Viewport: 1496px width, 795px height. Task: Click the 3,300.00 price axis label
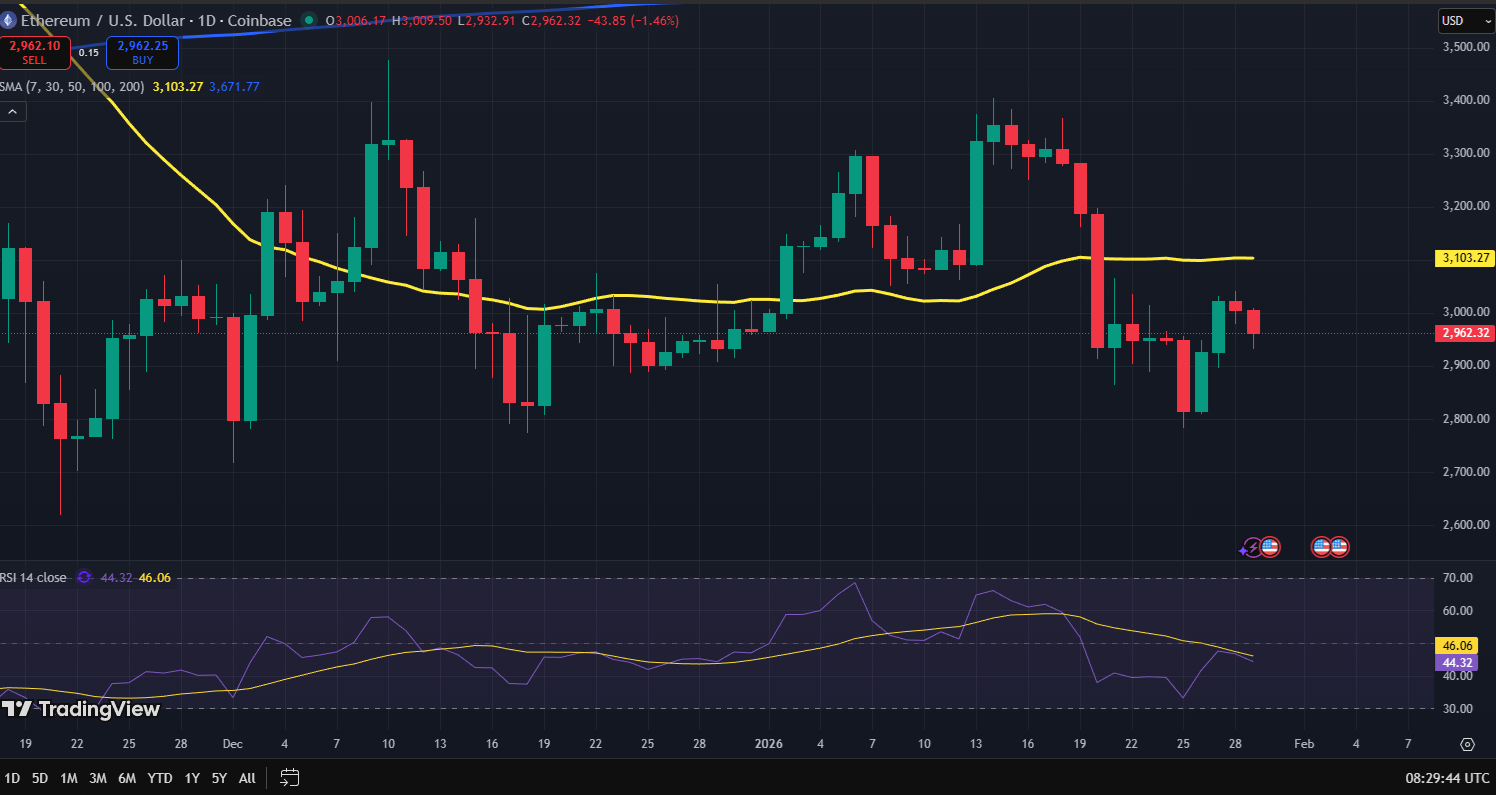coord(1467,153)
